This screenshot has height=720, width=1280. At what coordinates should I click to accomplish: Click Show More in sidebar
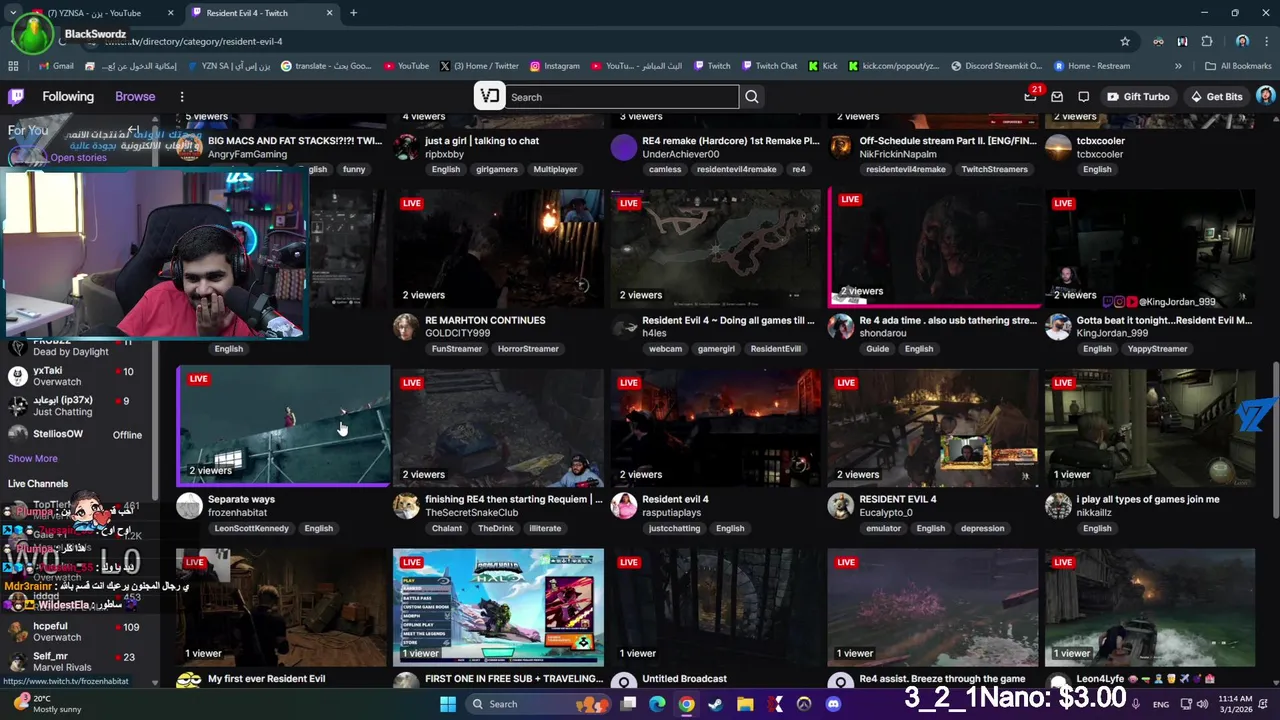pyautogui.click(x=33, y=458)
